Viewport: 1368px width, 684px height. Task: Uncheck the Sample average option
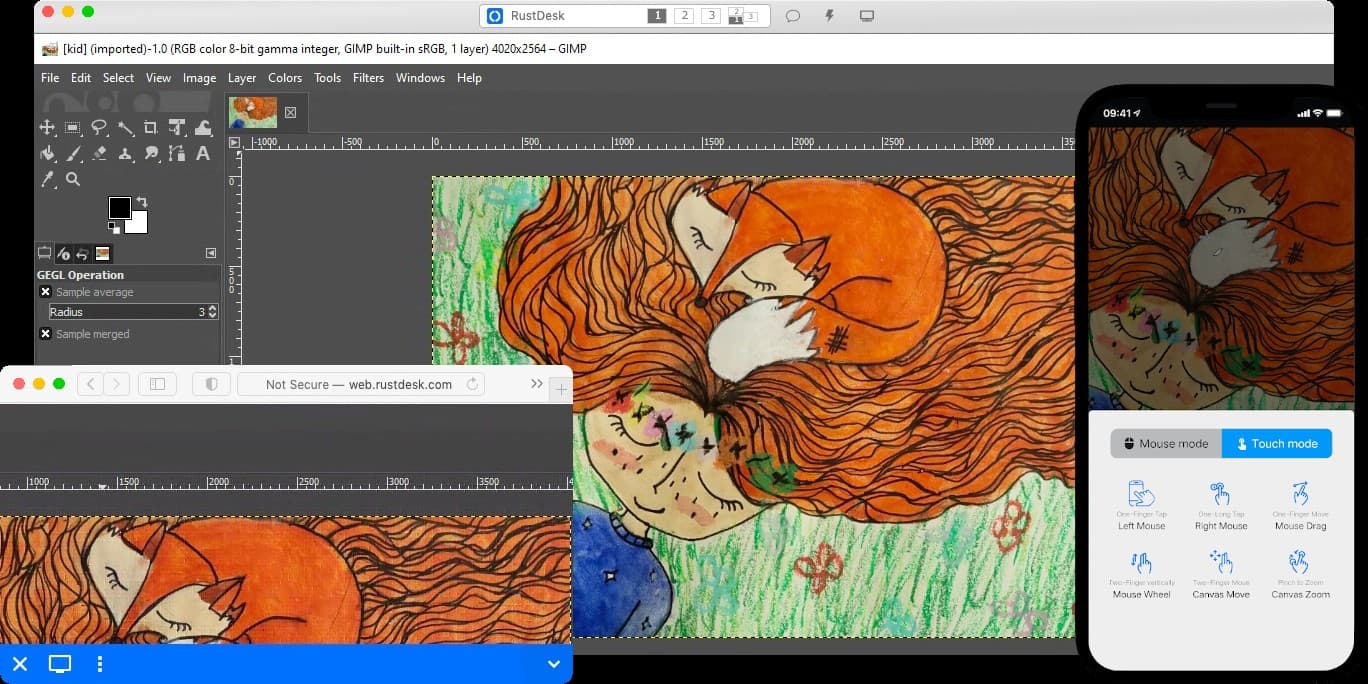click(45, 292)
